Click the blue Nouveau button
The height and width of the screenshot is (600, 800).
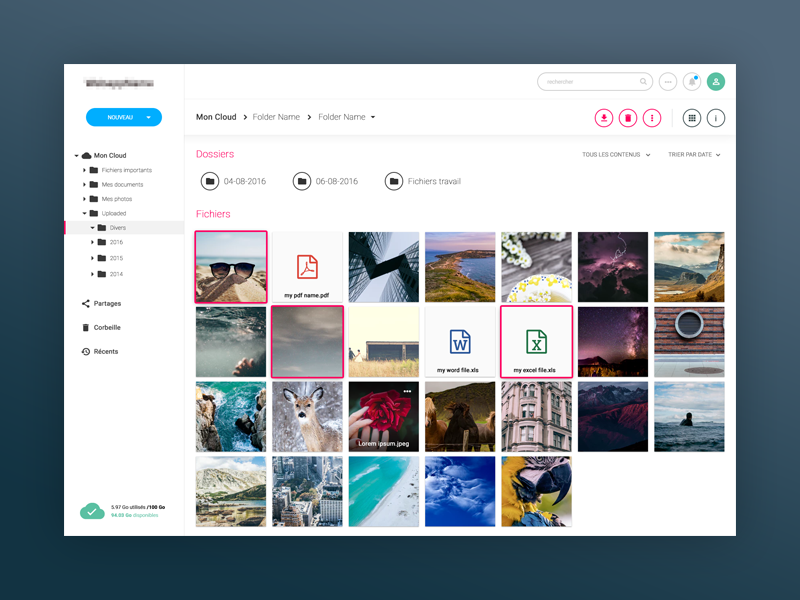pos(123,117)
